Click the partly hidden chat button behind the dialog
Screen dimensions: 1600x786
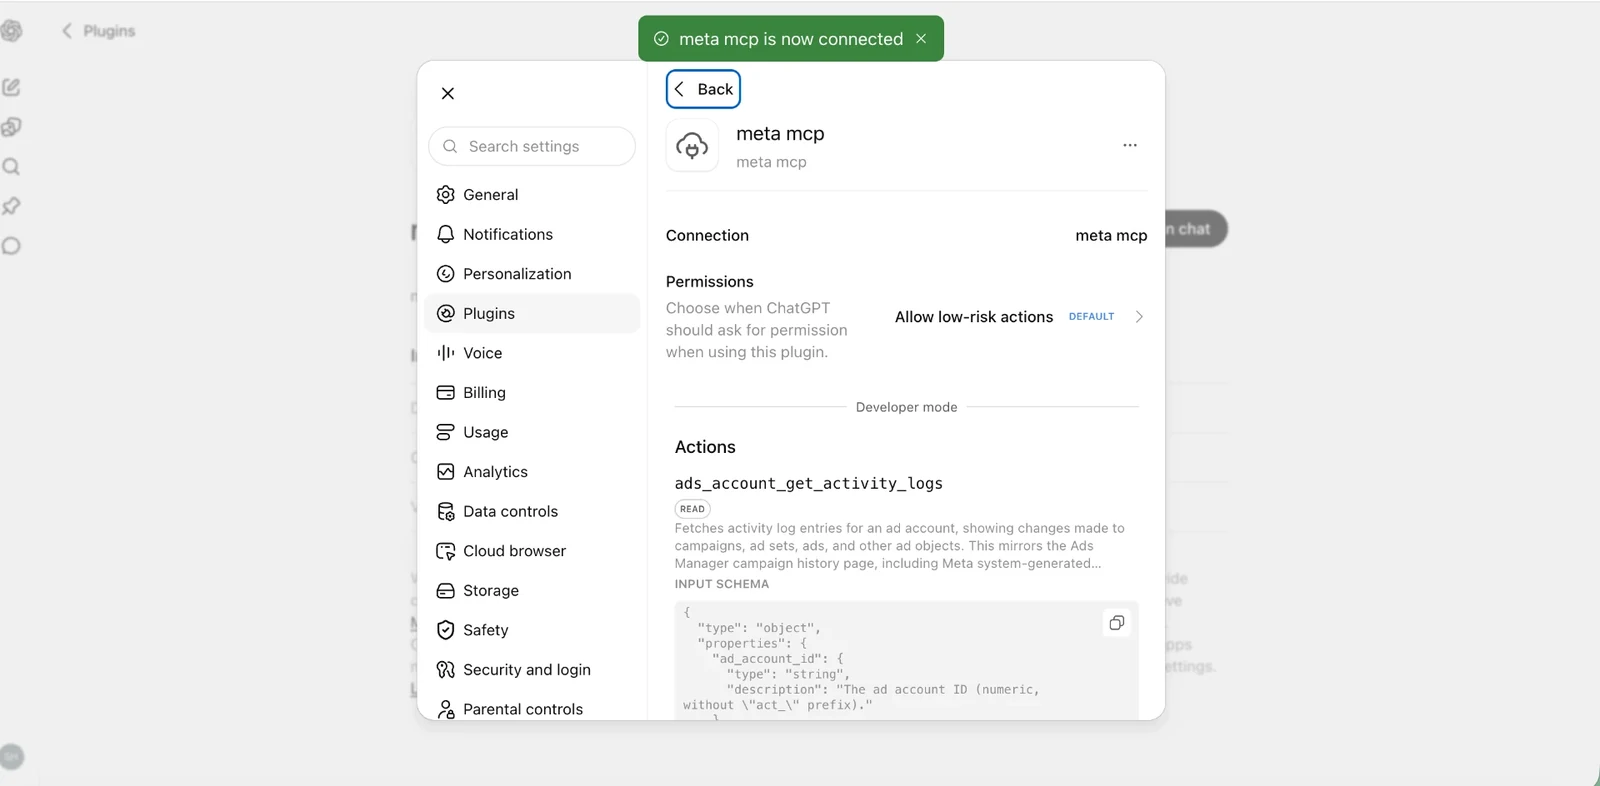(x=1196, y=229)
